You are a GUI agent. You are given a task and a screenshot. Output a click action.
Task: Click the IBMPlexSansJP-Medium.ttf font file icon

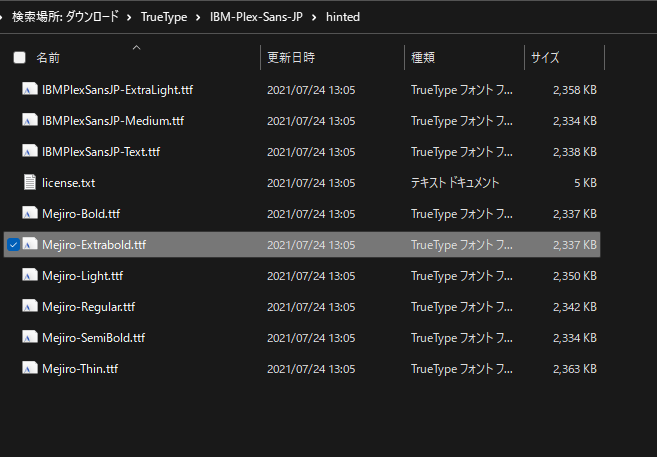pos(29,120)
